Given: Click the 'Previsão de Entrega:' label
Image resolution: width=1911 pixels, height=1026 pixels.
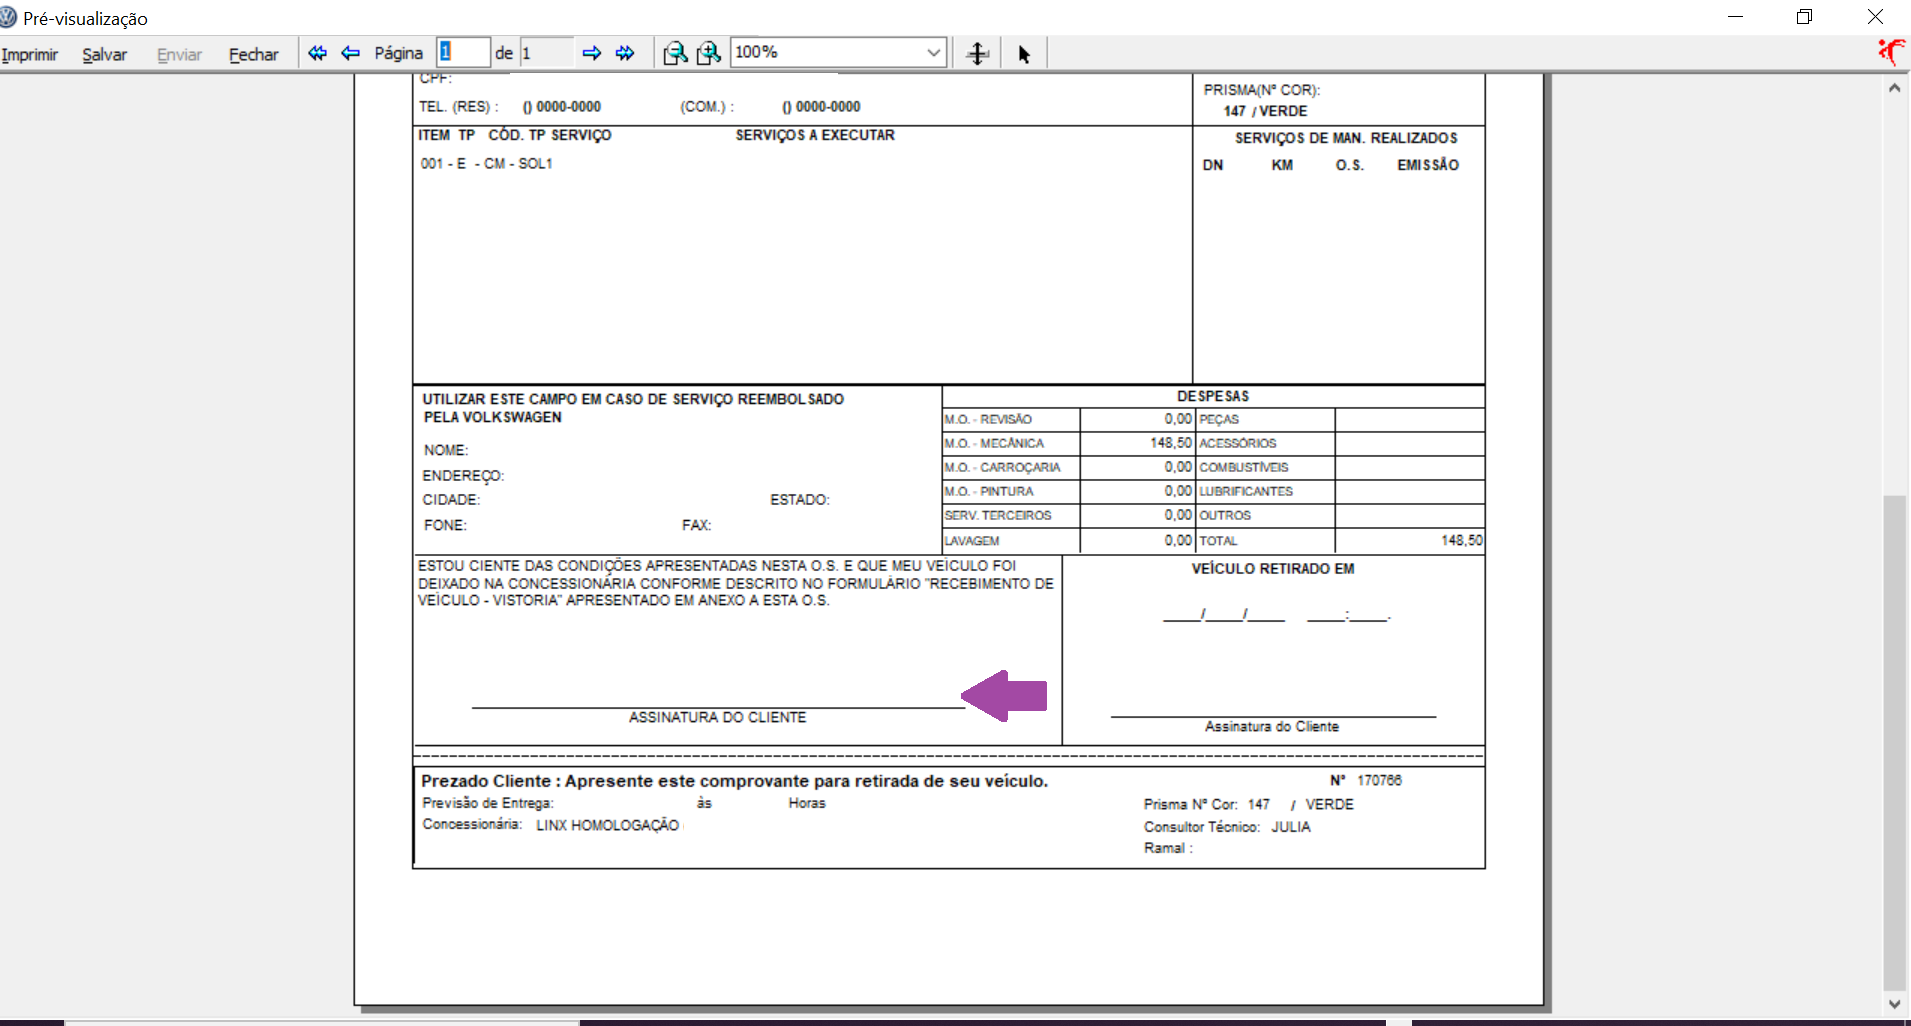Looking at the screenshot, I should [487, 803].
